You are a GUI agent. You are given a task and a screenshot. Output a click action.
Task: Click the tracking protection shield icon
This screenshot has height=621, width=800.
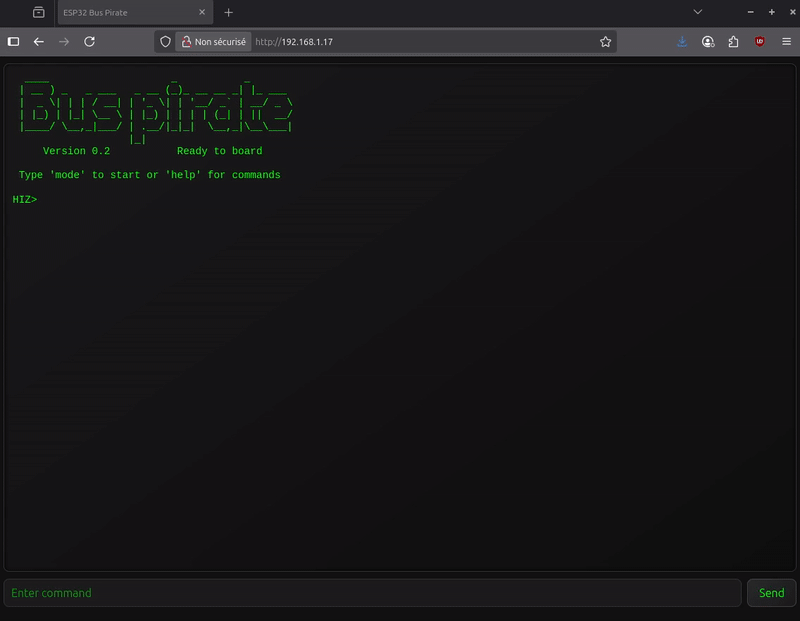(x=166, y=42)
